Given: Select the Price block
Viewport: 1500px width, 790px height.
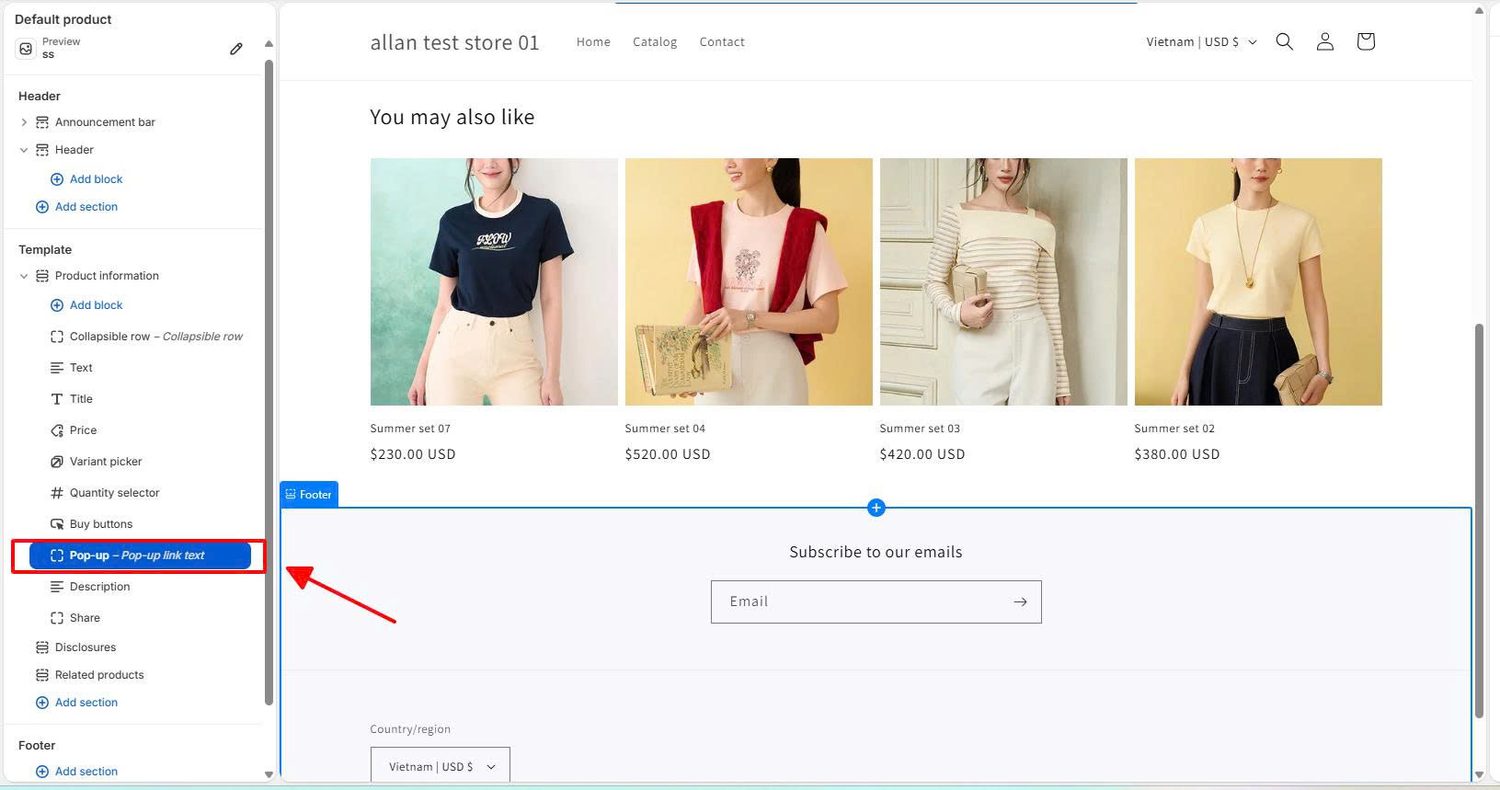Looking at the screenshot, I should click(83, 430).
